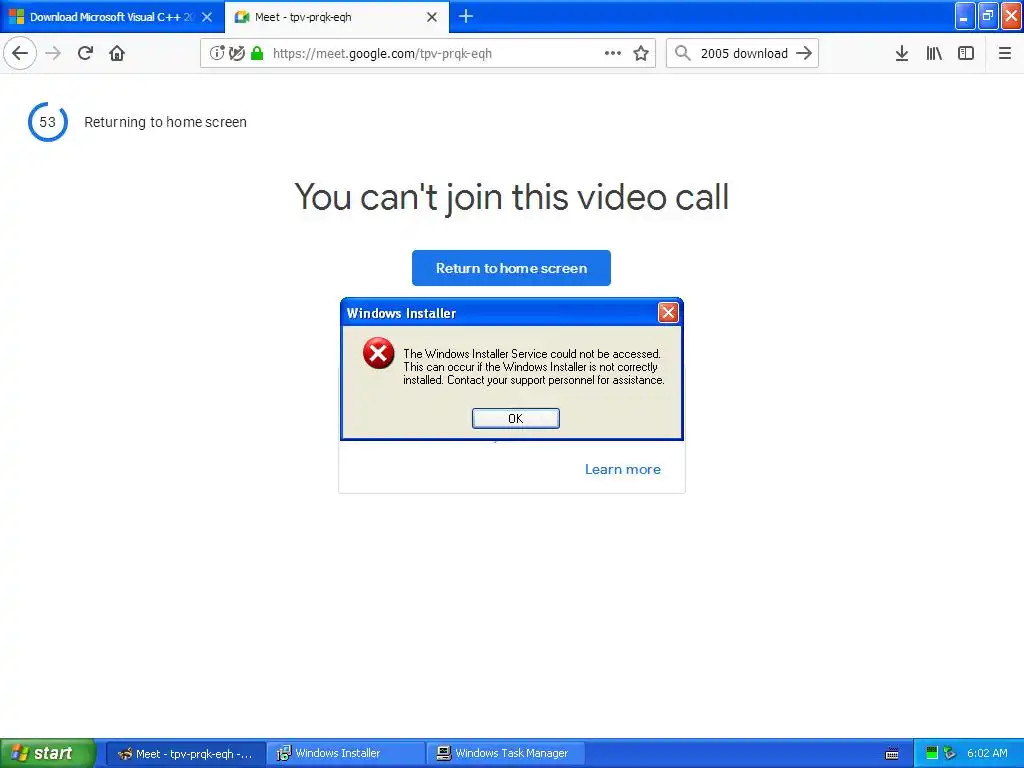Go back to the previous page
Image resolution: width=1024 pixels, height=768 pixels.
click(20, 53)
